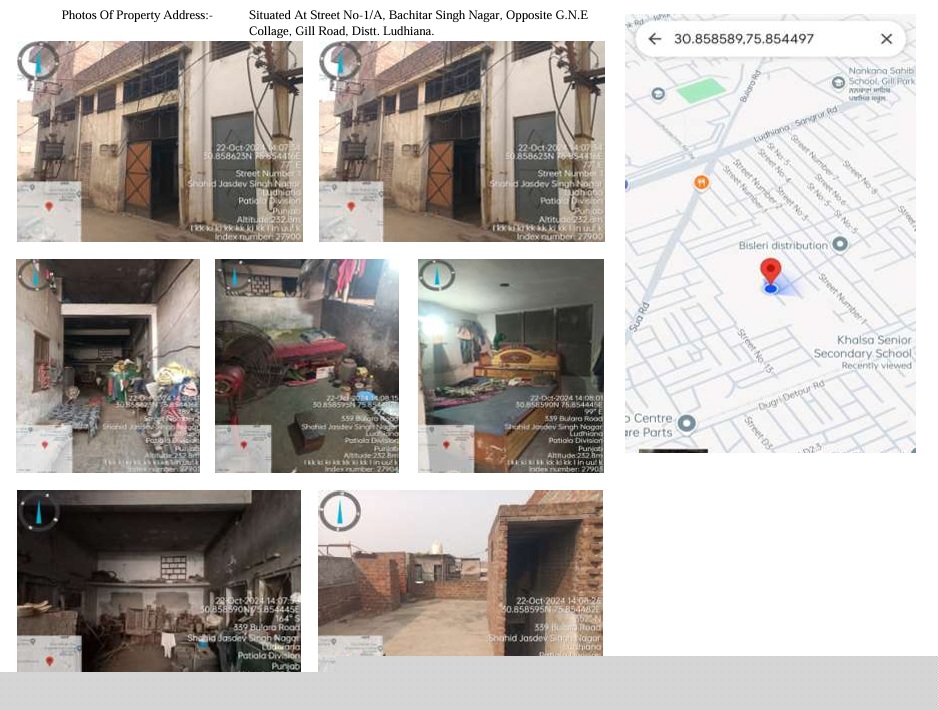
Task: Click the school icon beside the green park
Action: pyautogui.click(x=658, y=93)
